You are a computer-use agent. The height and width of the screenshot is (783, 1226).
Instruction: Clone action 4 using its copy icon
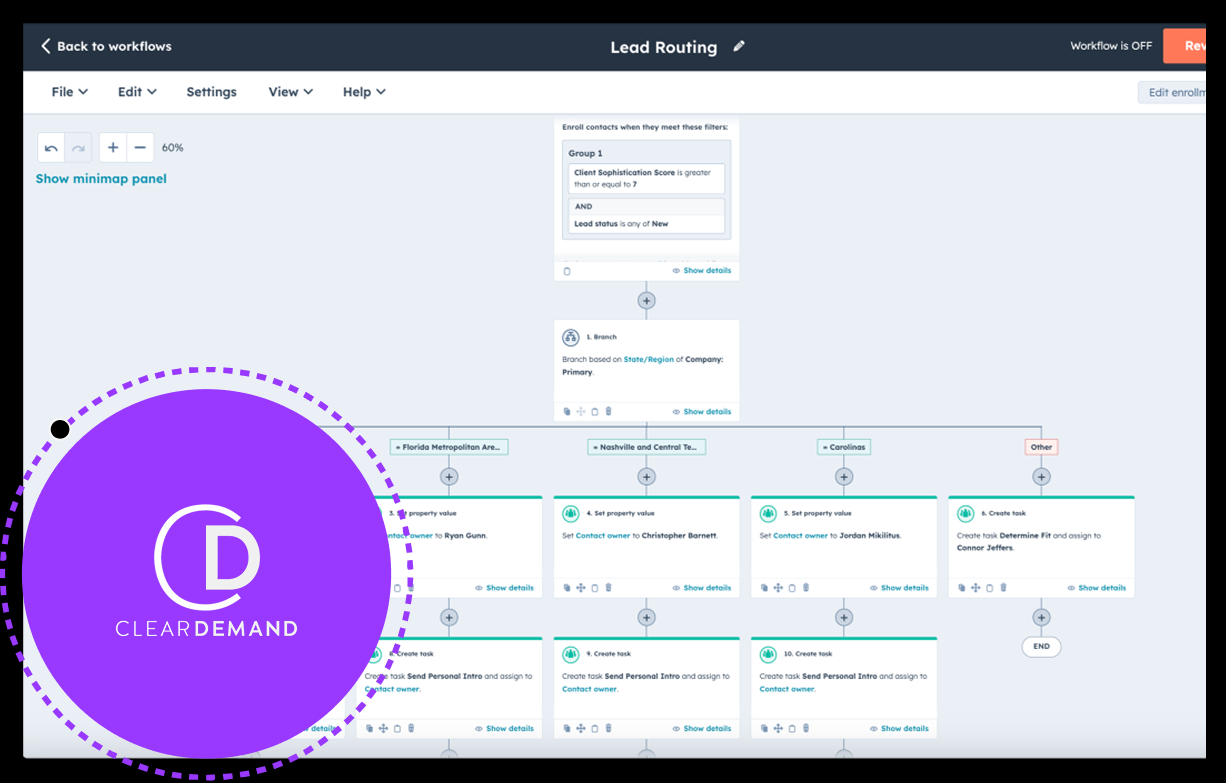tap(565, 588)
